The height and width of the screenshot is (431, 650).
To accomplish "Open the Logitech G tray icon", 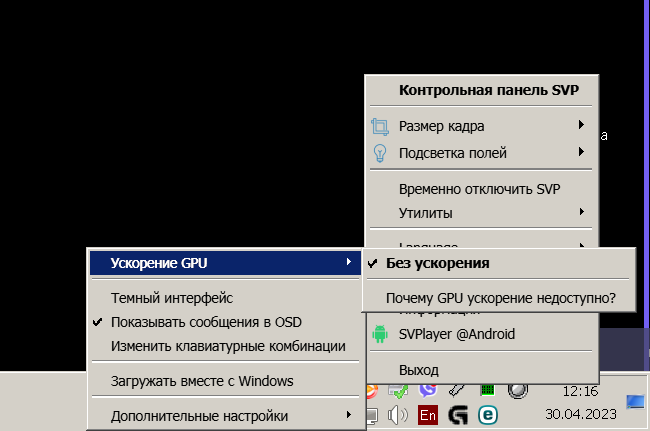I will [x=458, y=414].
